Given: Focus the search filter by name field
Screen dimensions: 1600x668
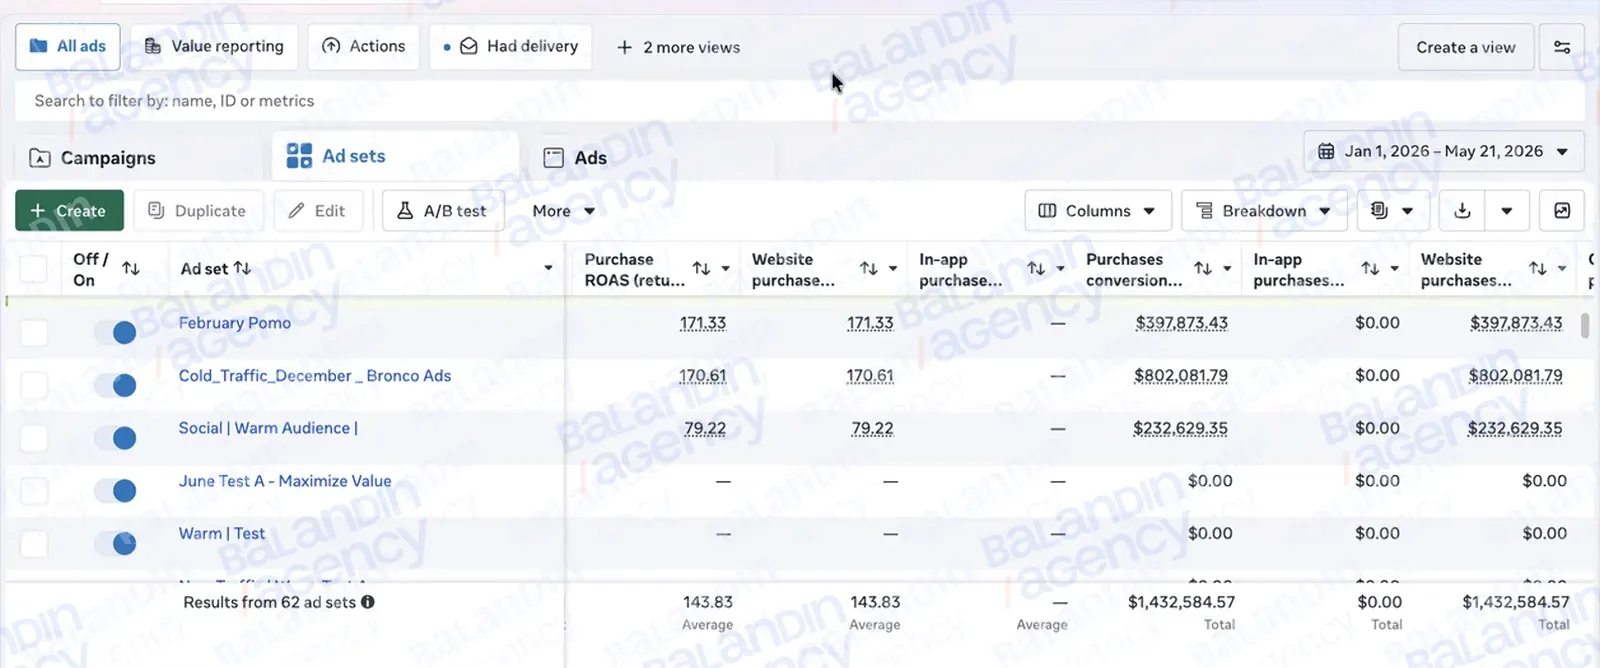Looking at the screenshot, I should point(799,101).
